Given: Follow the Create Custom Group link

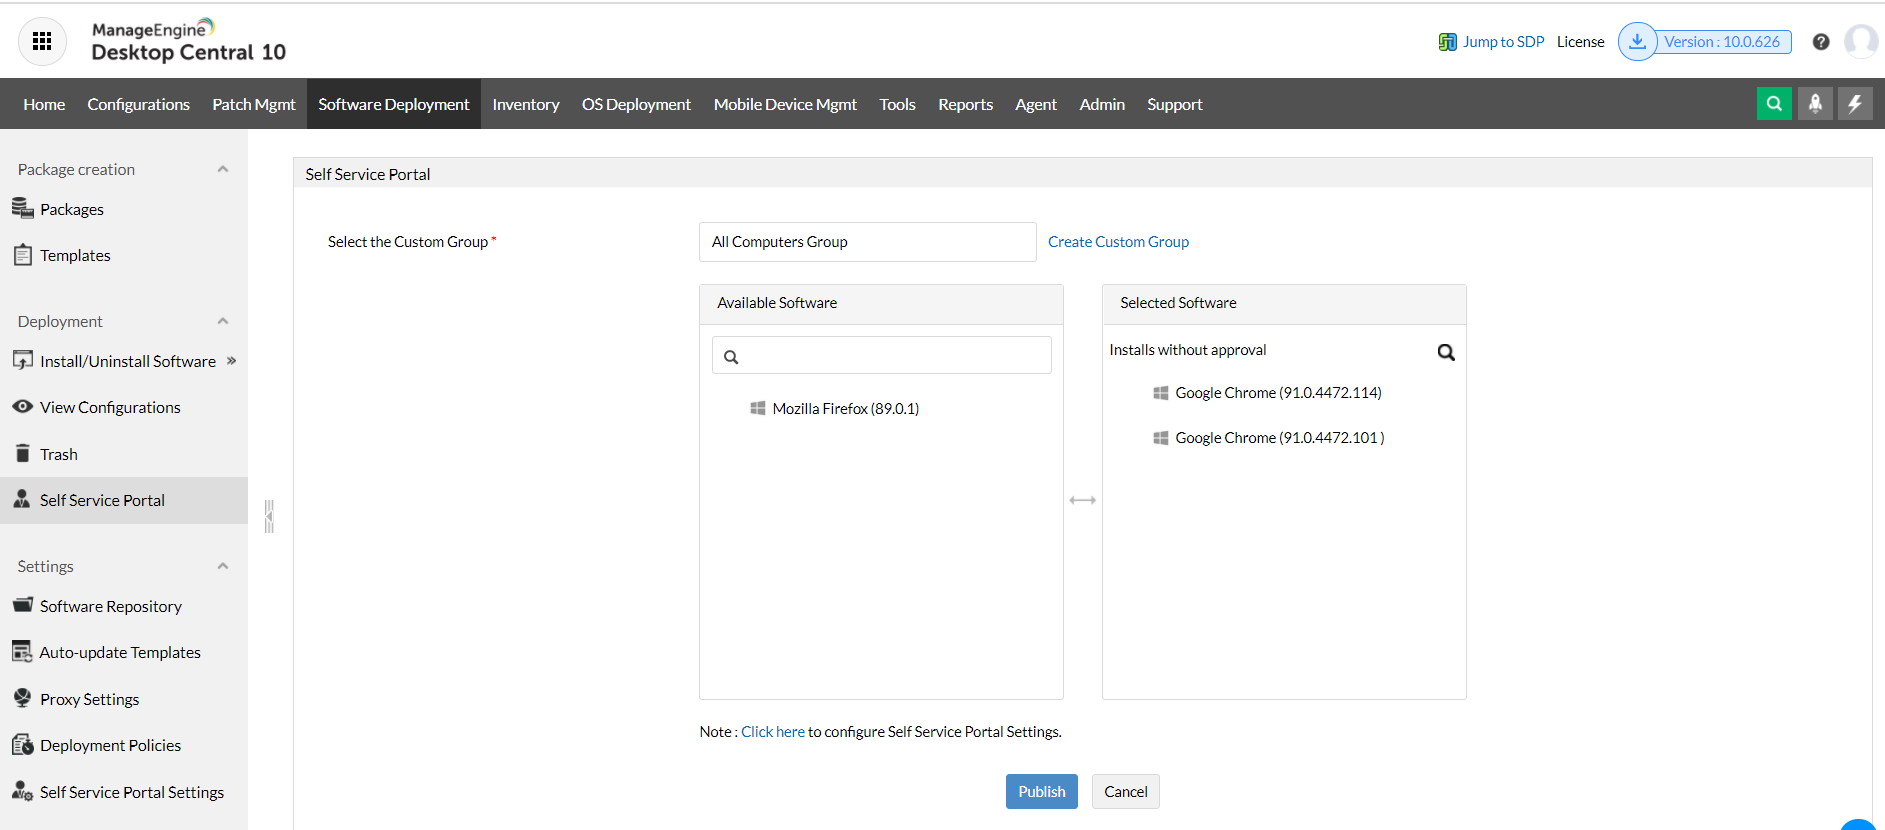Looking at the screenshot, I should click(x=1118, y=242).
